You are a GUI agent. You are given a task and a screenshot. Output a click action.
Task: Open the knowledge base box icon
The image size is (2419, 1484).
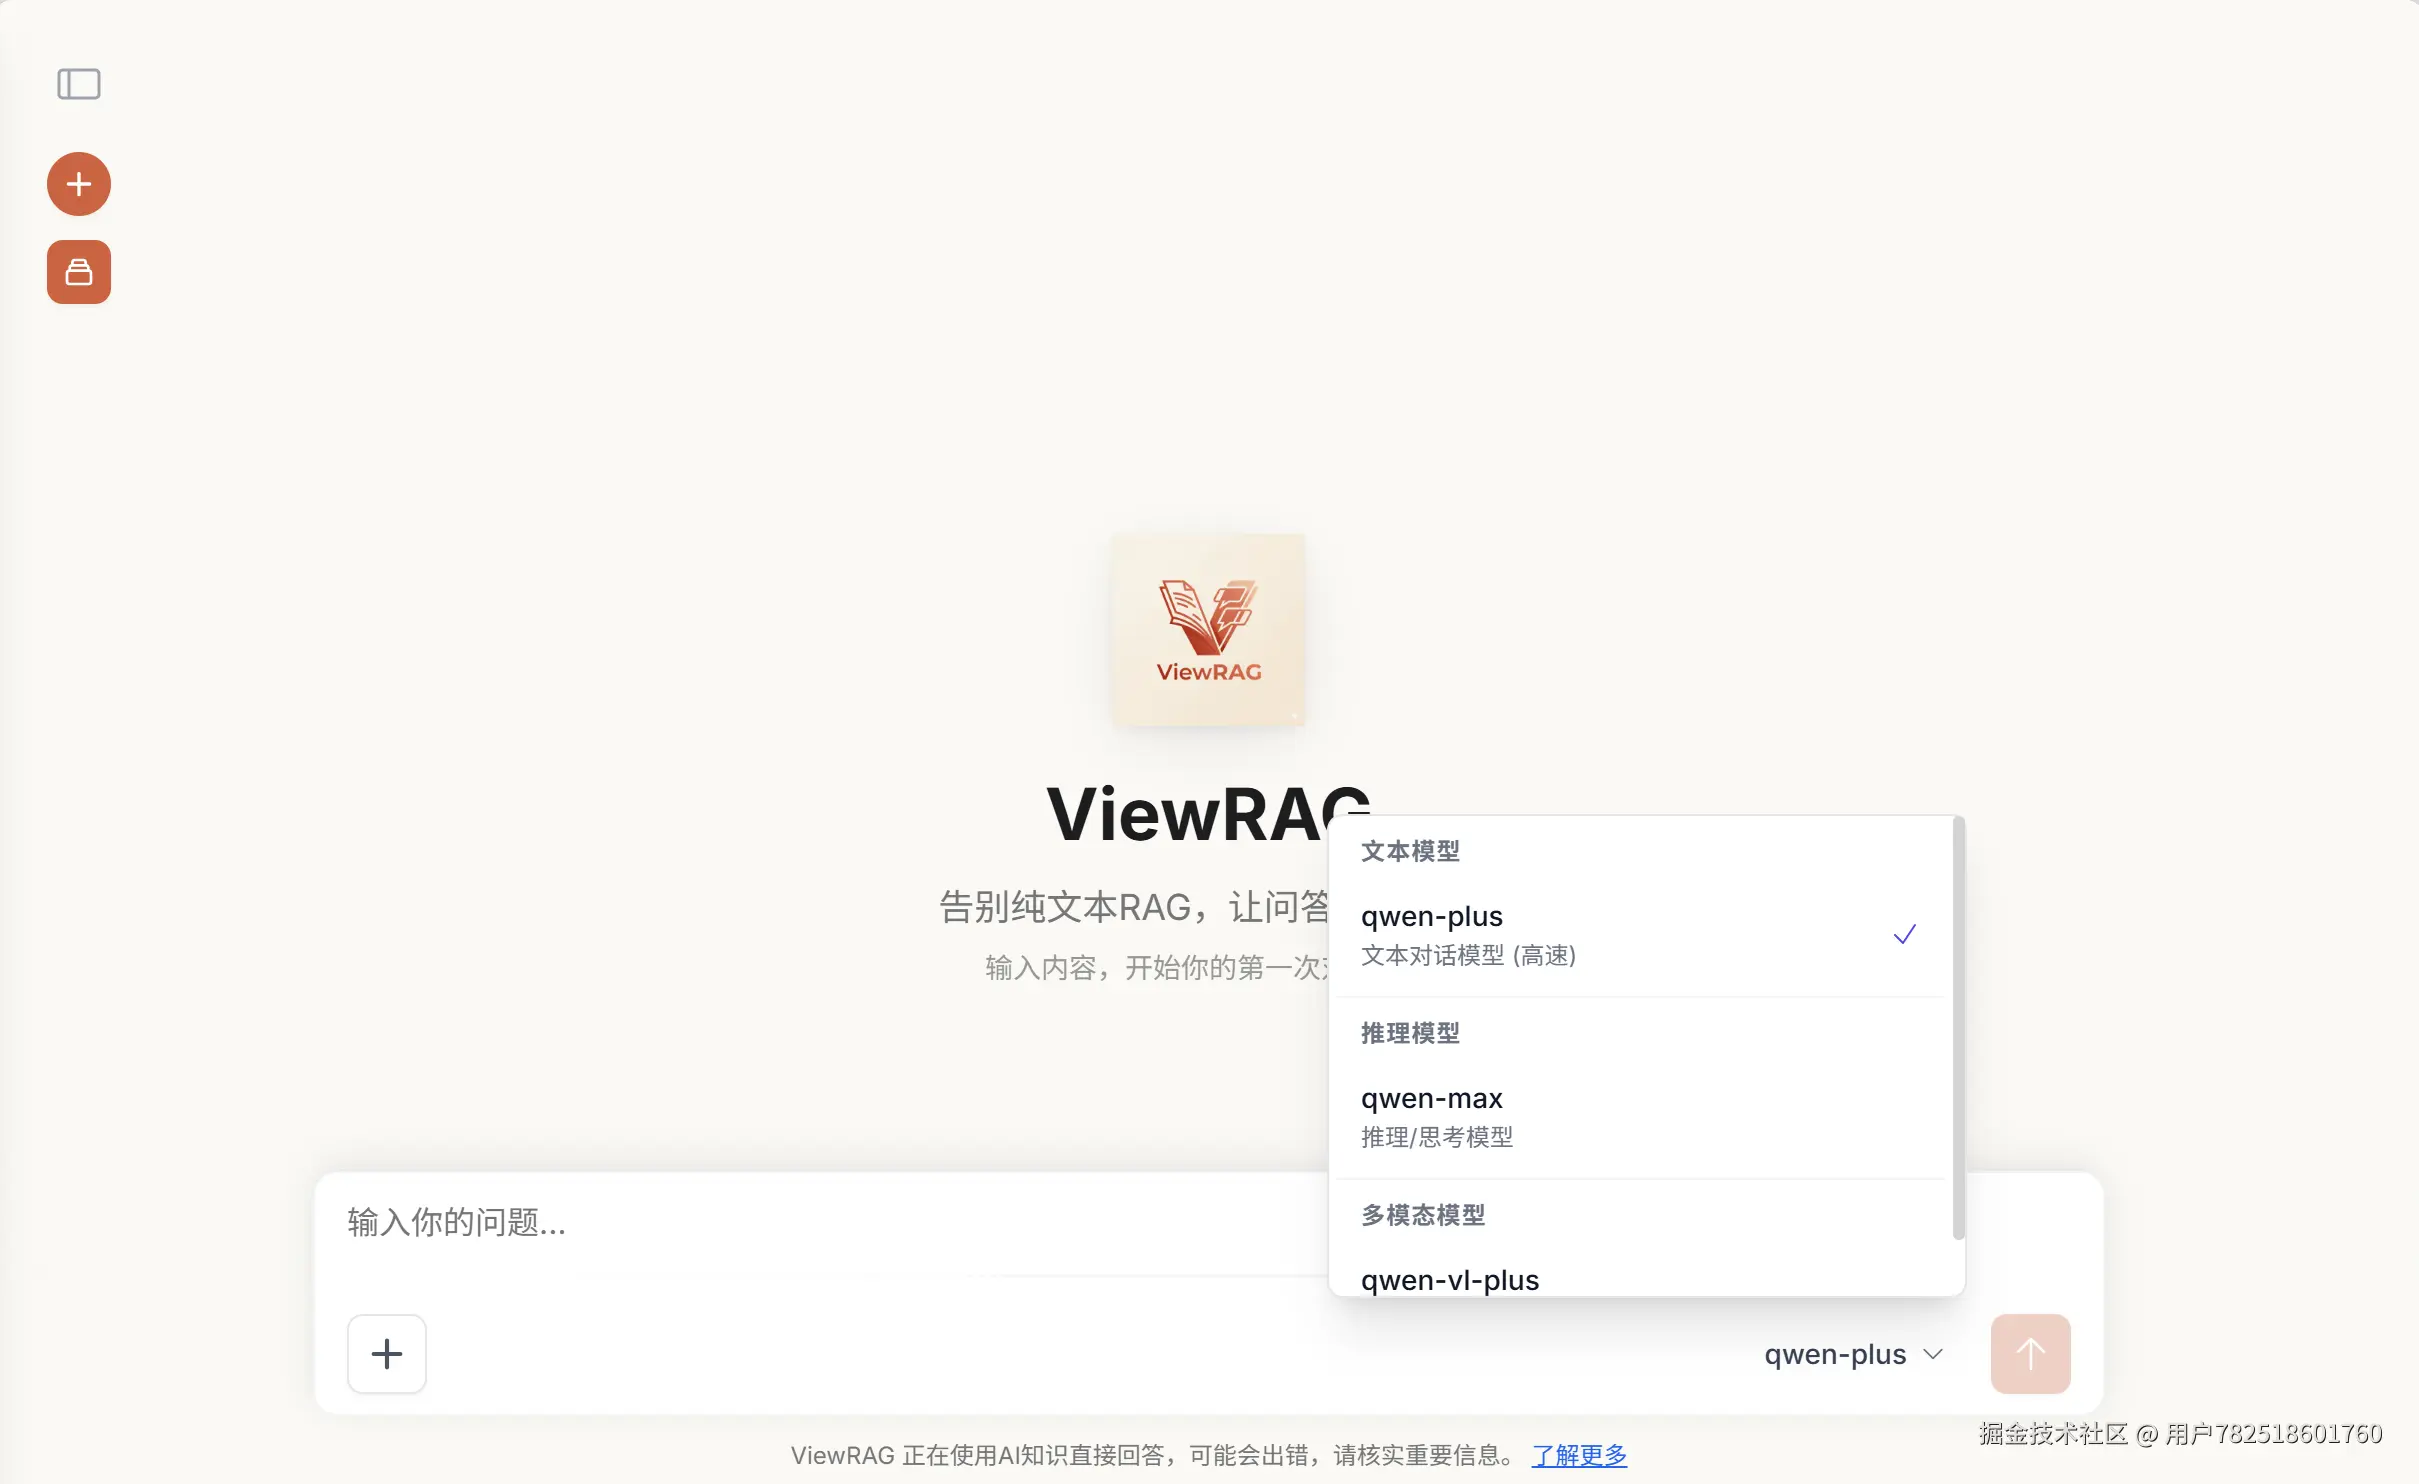pyautogui.click(x=79, y=272)
